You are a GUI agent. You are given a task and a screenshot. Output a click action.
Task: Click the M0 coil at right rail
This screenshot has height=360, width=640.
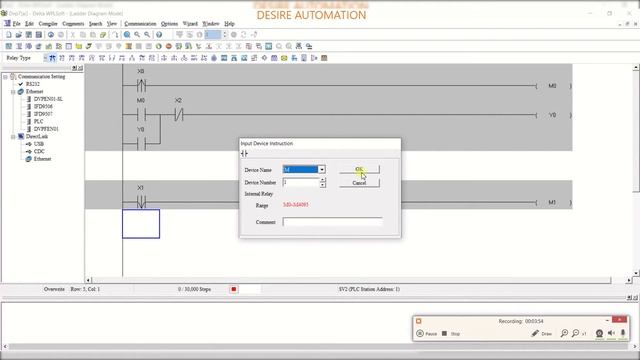coord(553,86)
